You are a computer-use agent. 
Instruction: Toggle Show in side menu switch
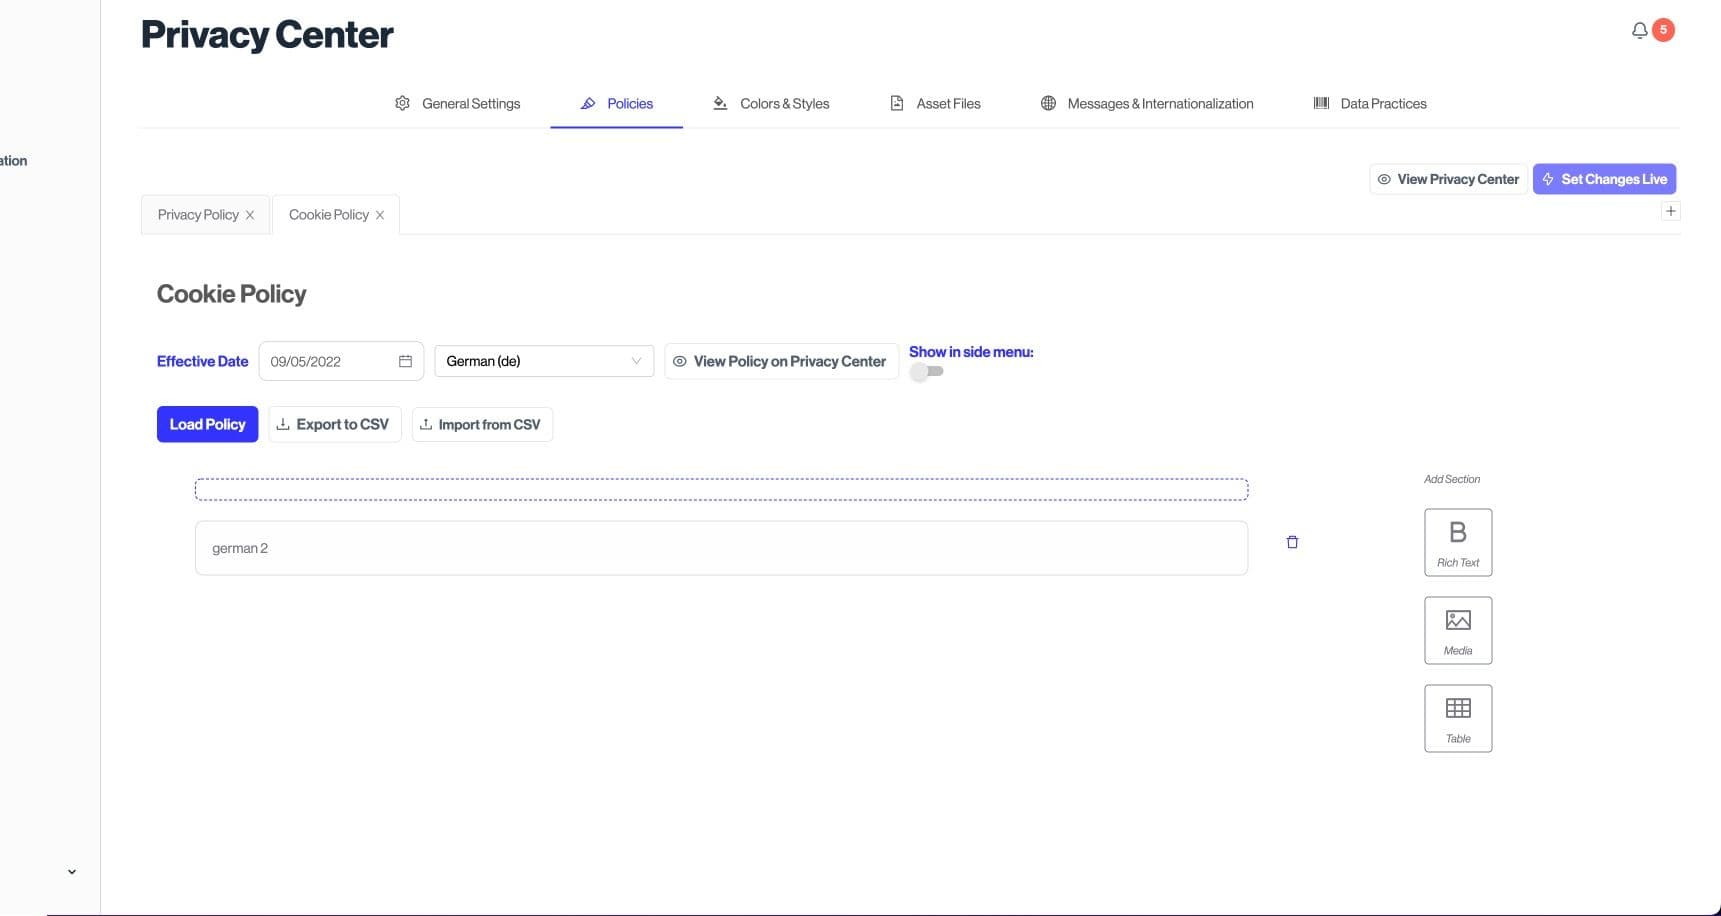(927, 372)
